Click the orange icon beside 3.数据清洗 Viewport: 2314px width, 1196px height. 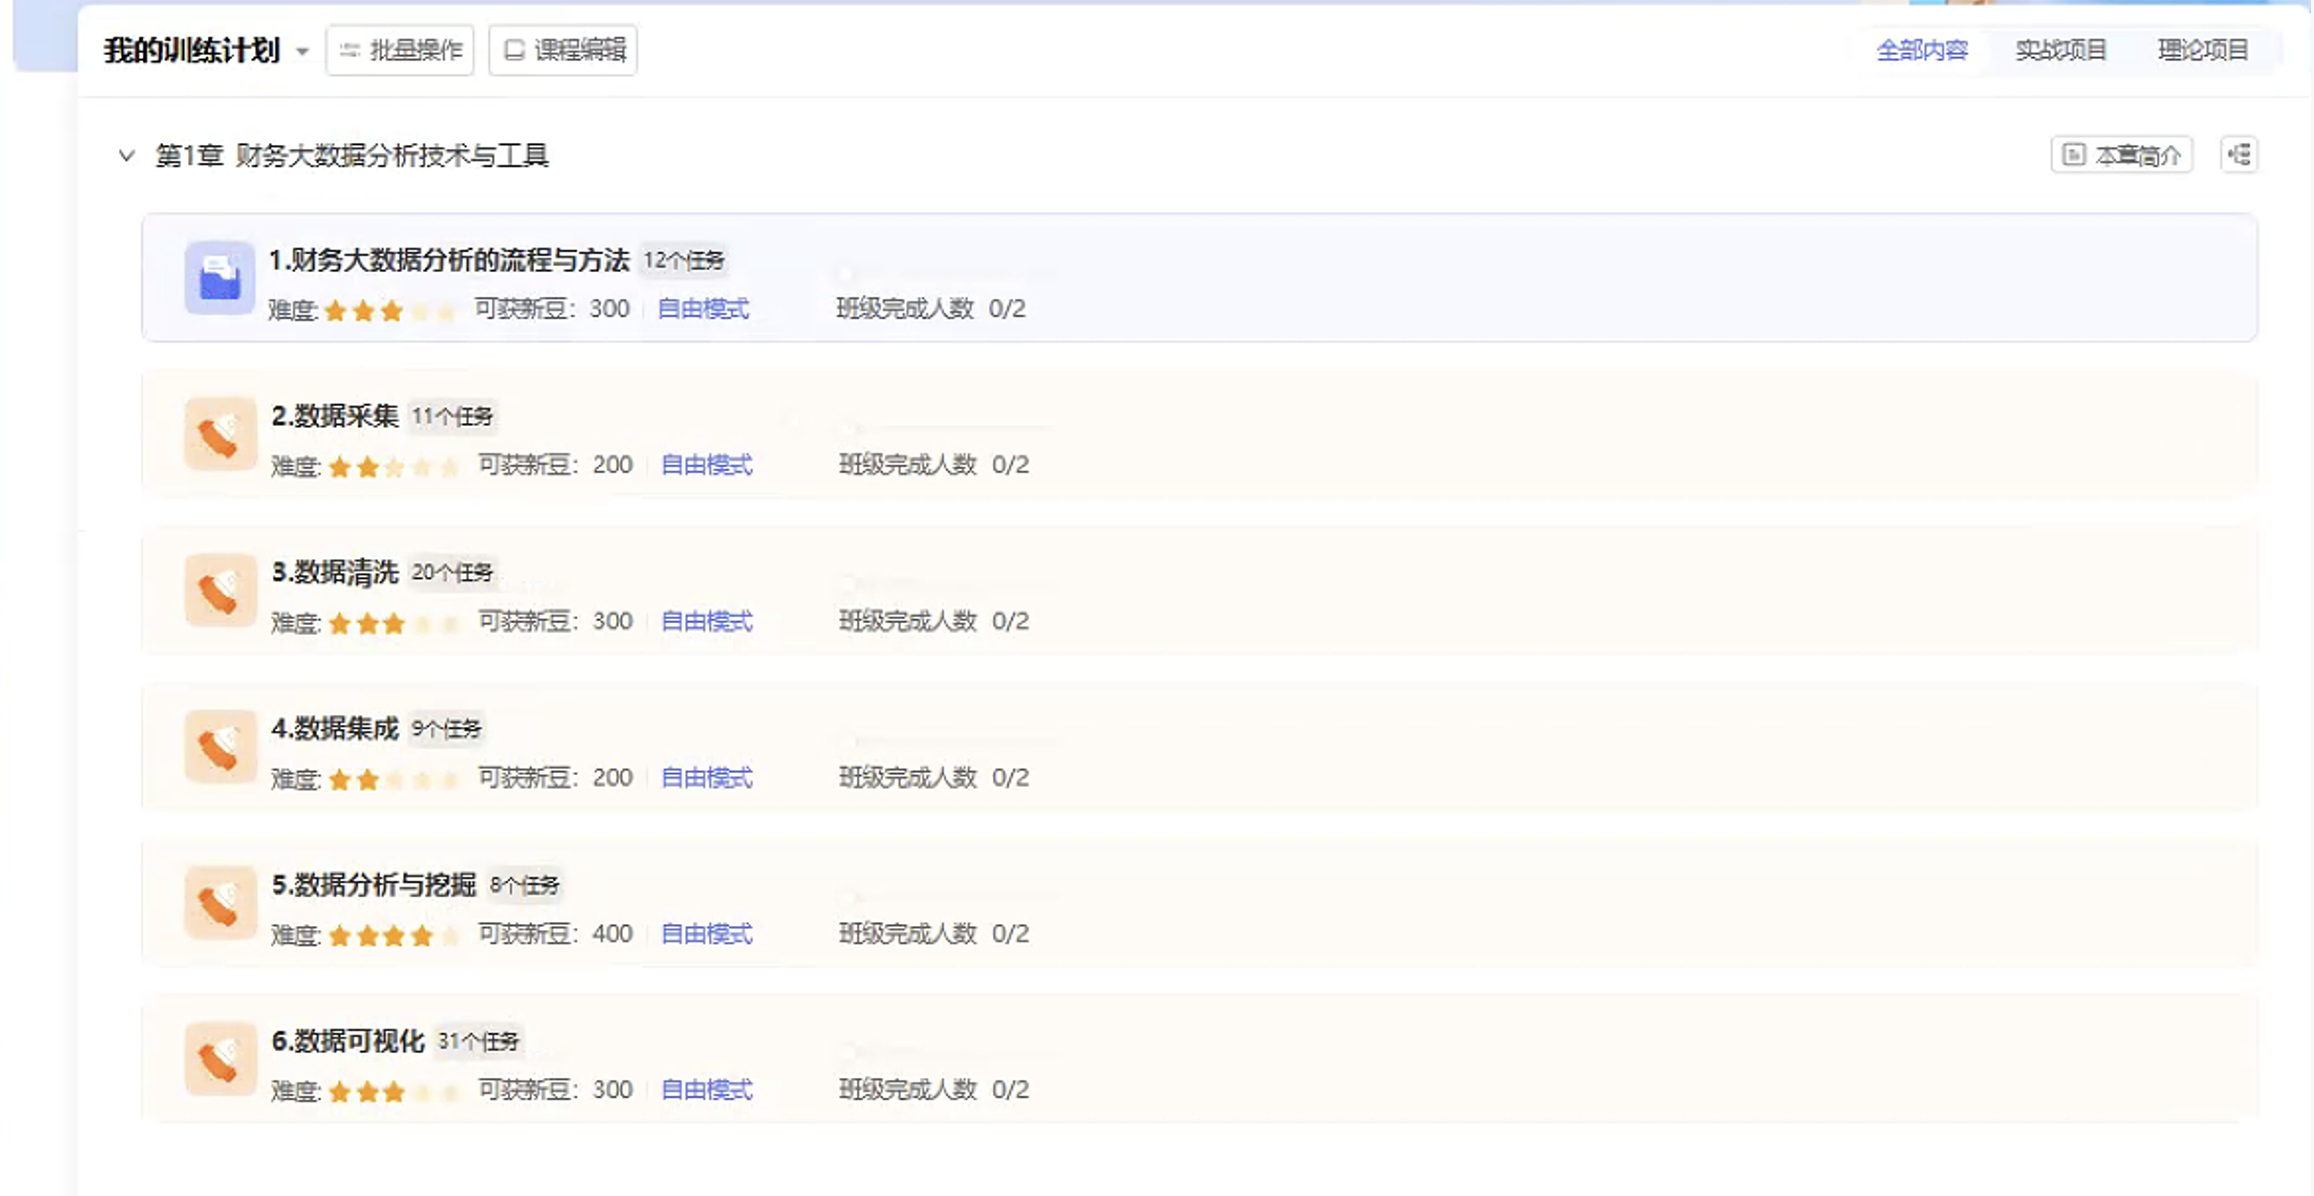click(219, 590)
